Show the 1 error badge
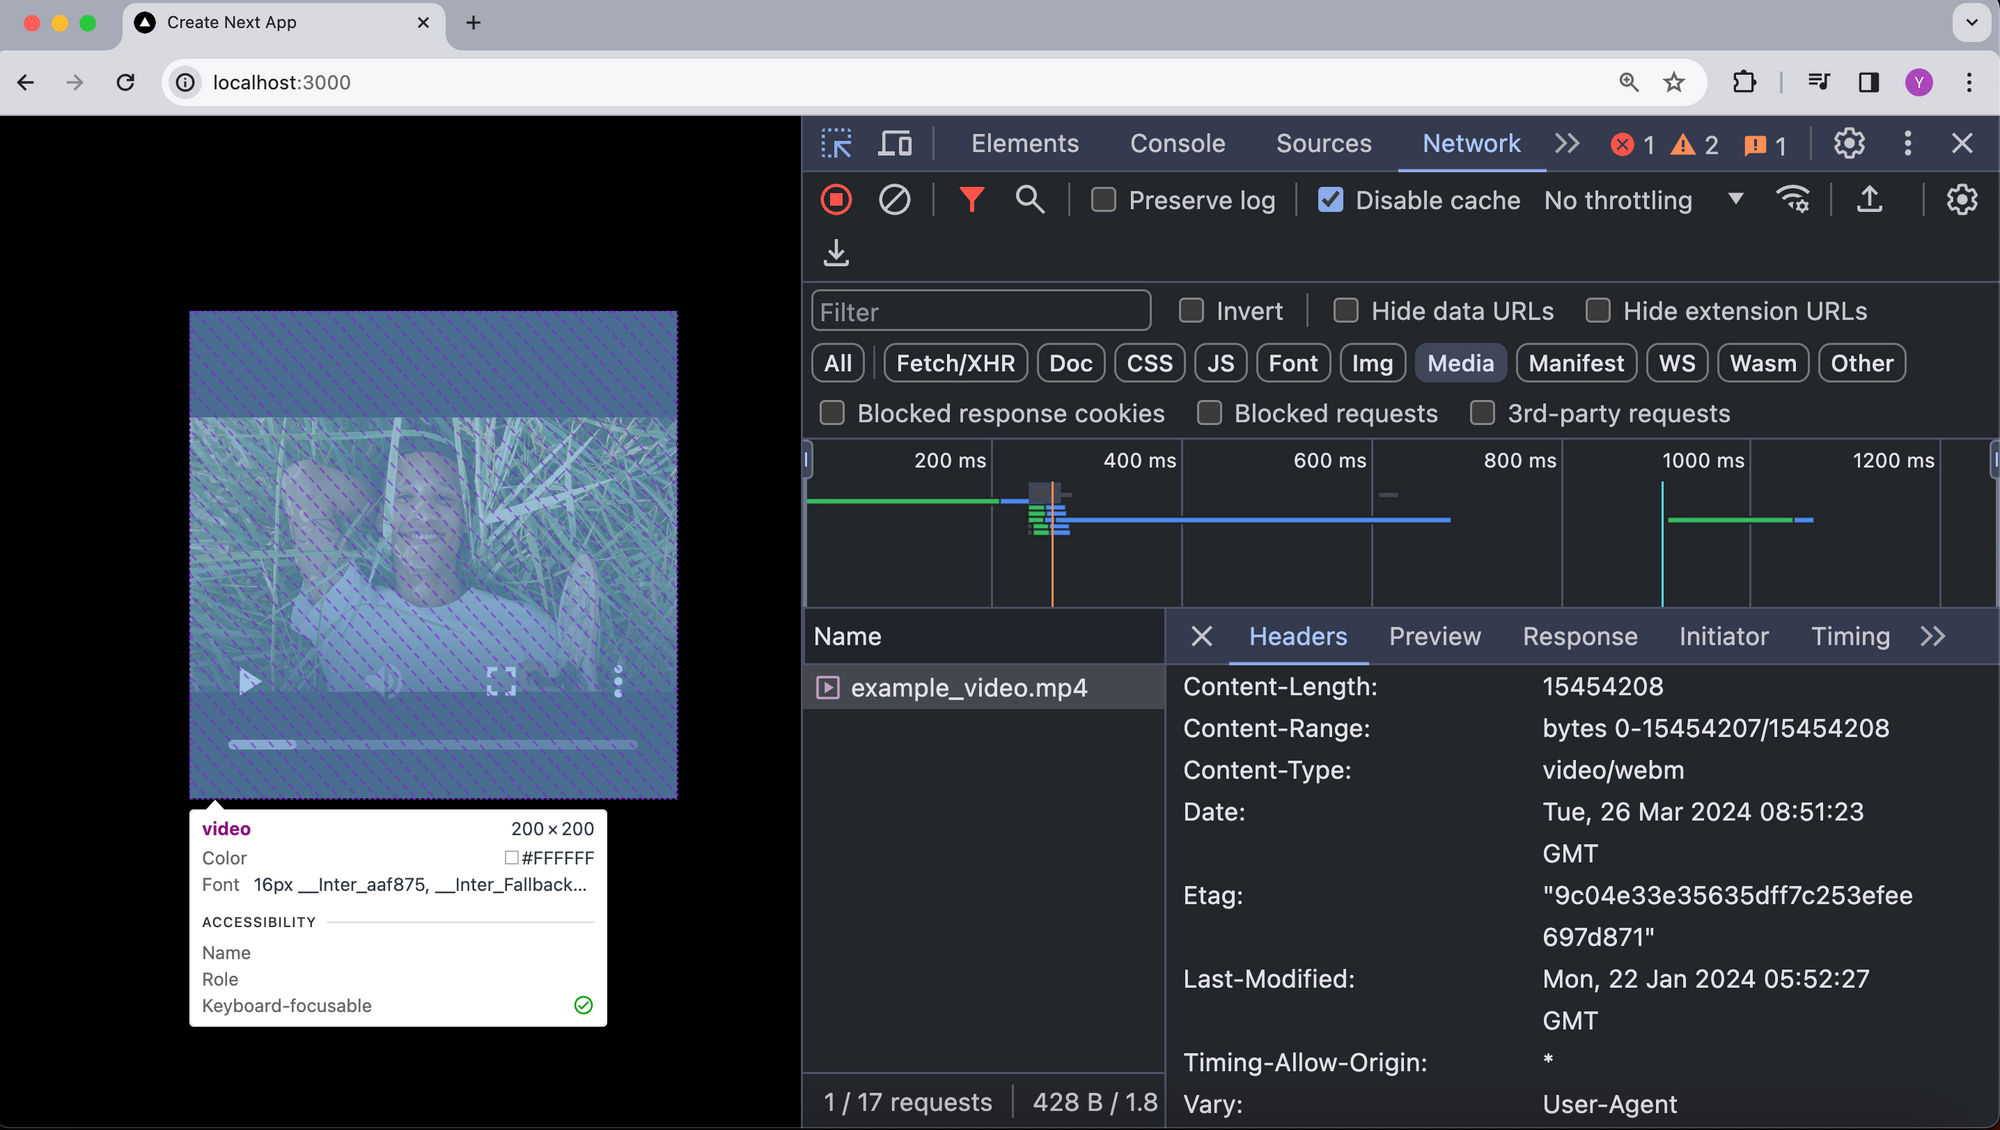 pyautogui.click(x=1633, y=145)
